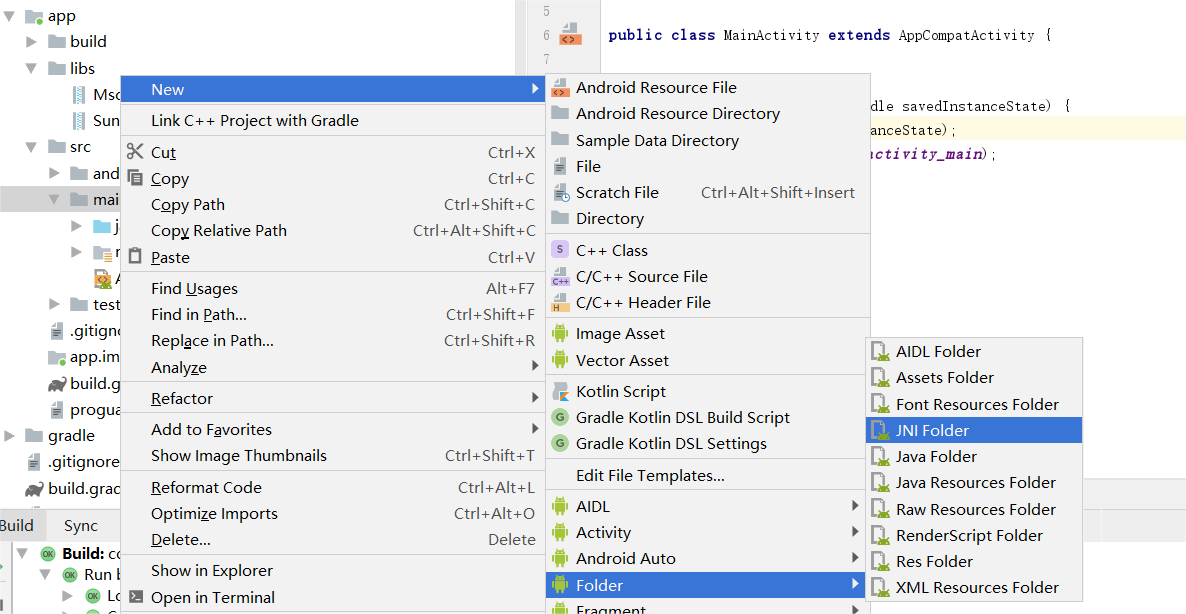This screenshot has height=614, width=1186.
Task: Click the C/C++ Header File icon
Action: pos(560,303)
